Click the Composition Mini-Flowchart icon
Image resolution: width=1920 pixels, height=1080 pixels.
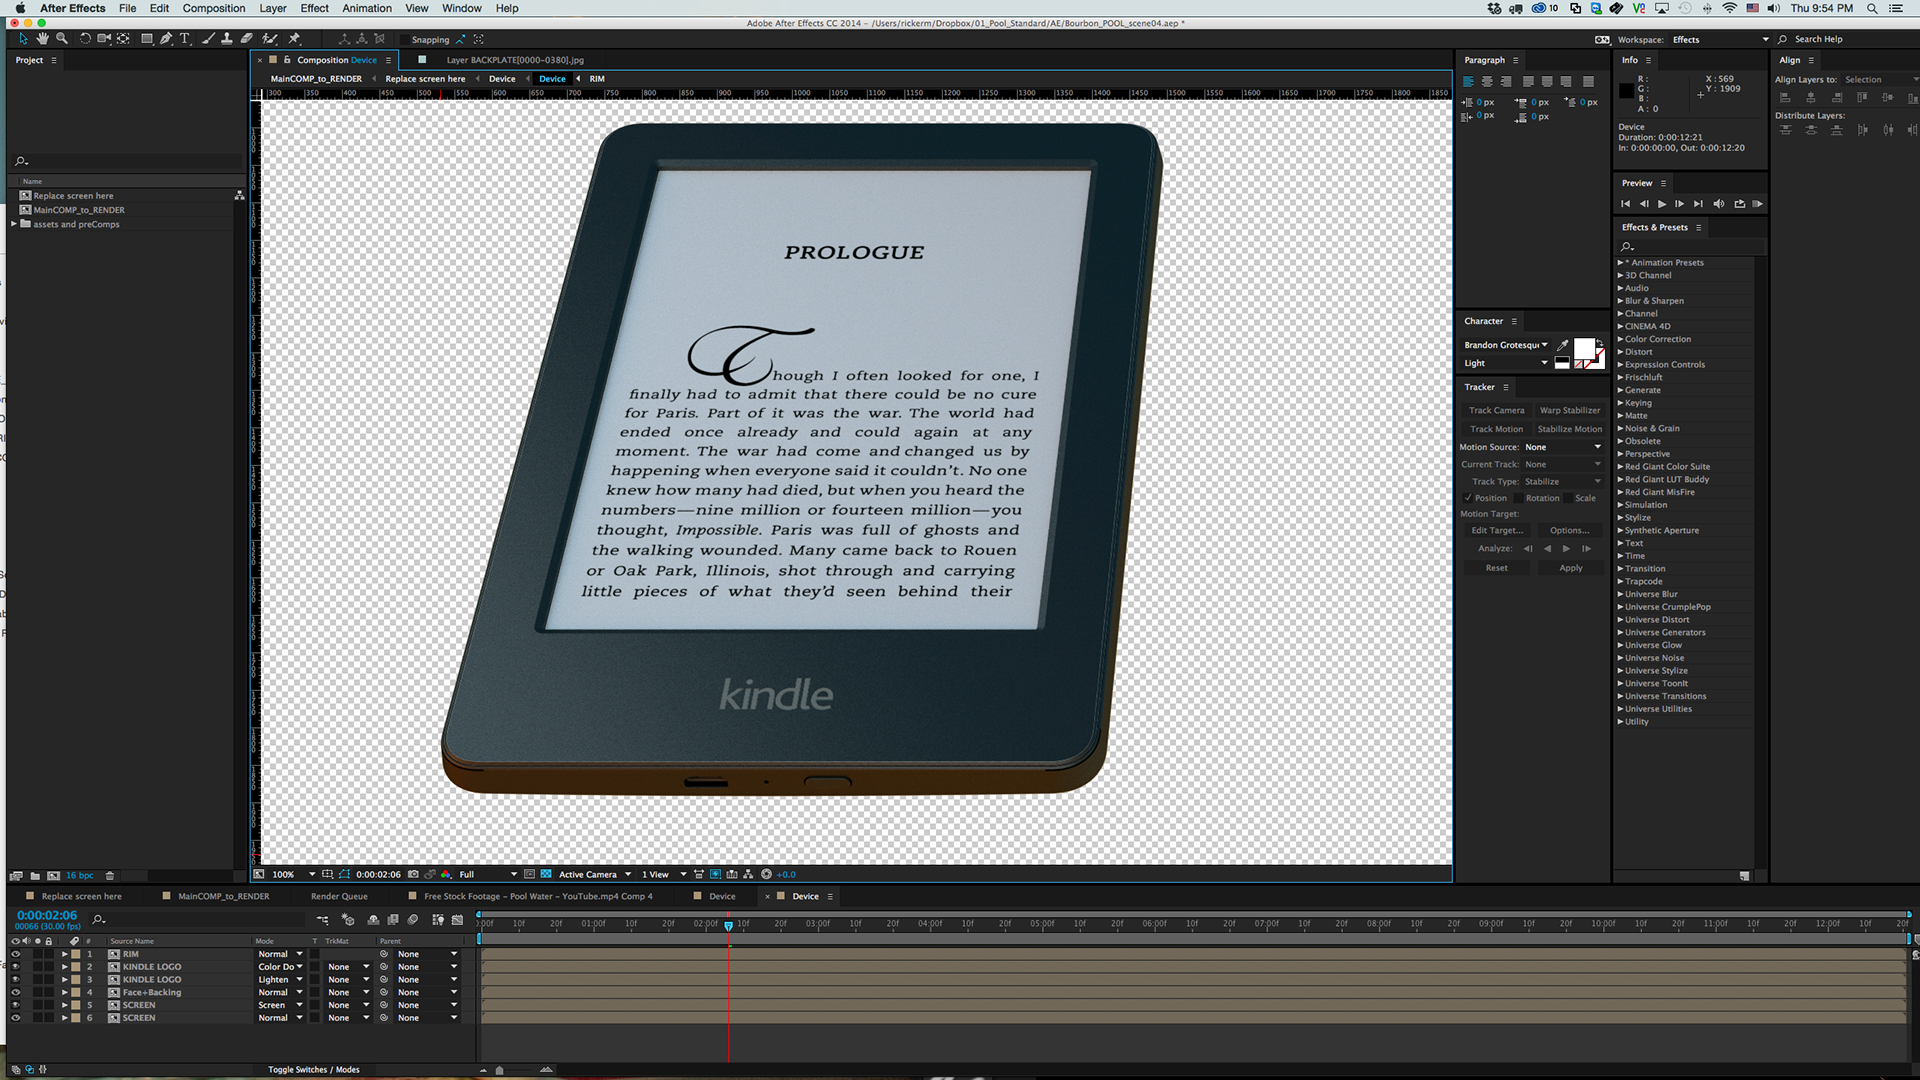(322, 919)
